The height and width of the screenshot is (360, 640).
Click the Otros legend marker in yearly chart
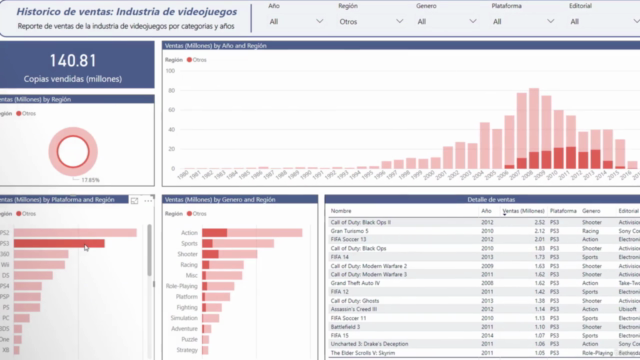click(189, 60)
